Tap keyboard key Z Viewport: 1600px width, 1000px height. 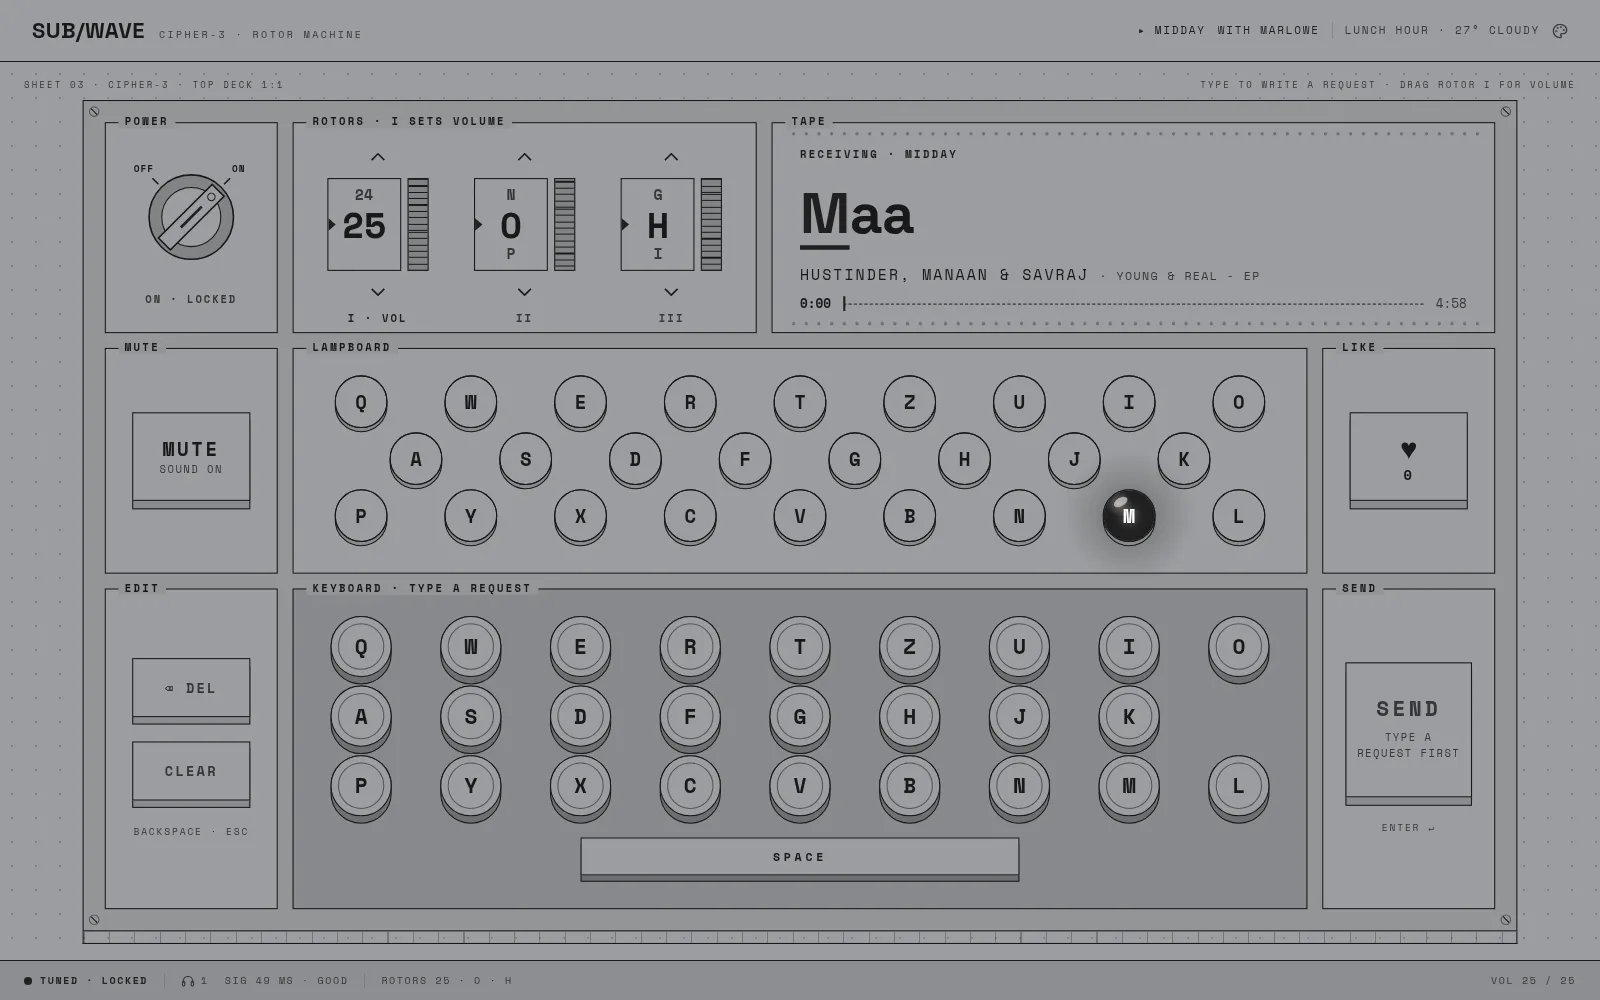coord(910,649)
